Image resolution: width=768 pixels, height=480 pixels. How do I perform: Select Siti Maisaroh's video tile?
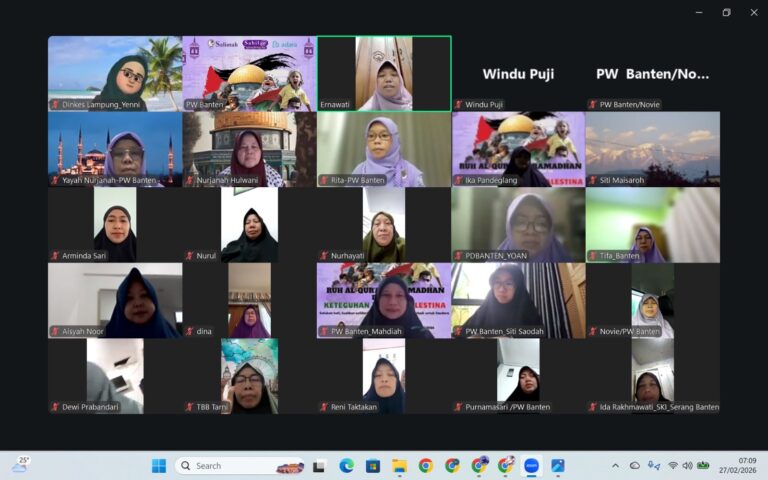tap(652, 148)
